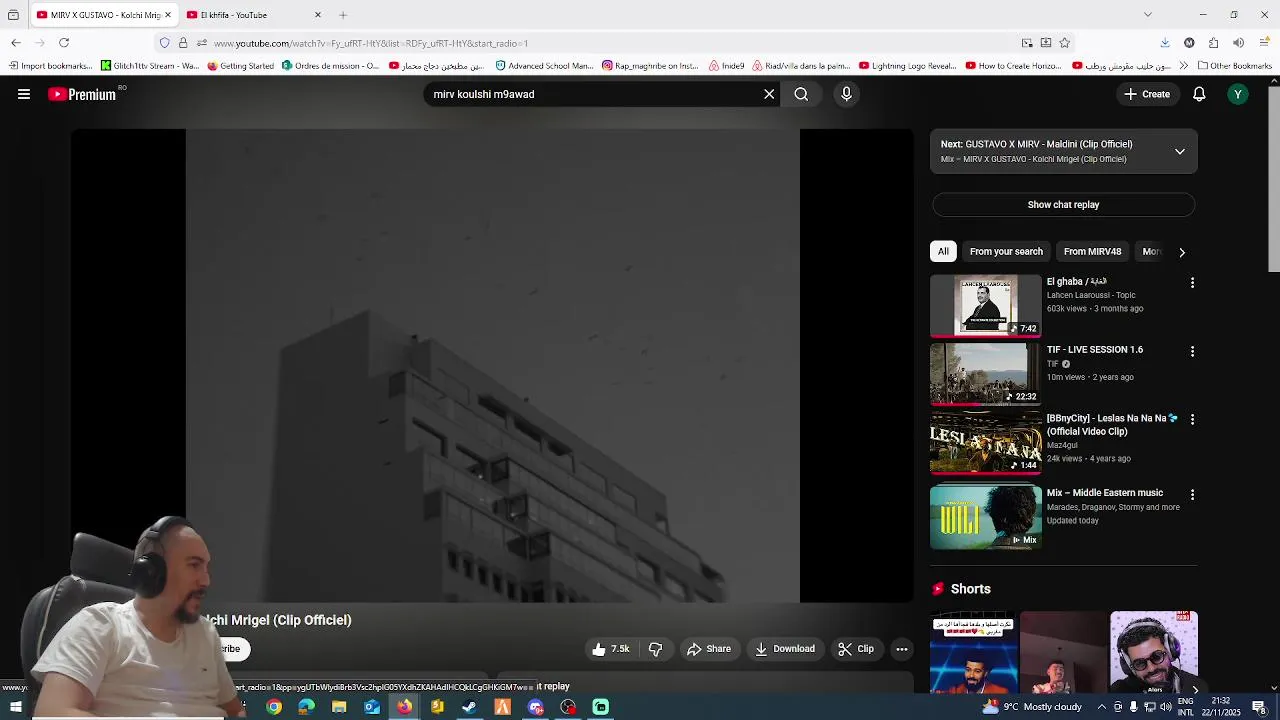Open Import bookmarks item
The width and height of the screenshot is (1280, 720).
click(x=50, y=66)
